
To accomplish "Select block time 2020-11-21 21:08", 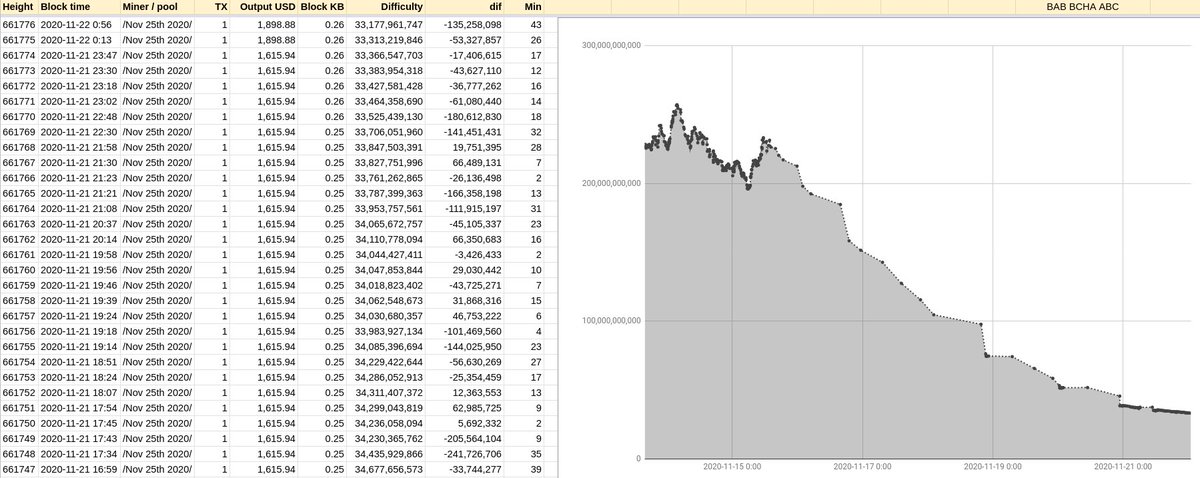I will click(78, 208).
